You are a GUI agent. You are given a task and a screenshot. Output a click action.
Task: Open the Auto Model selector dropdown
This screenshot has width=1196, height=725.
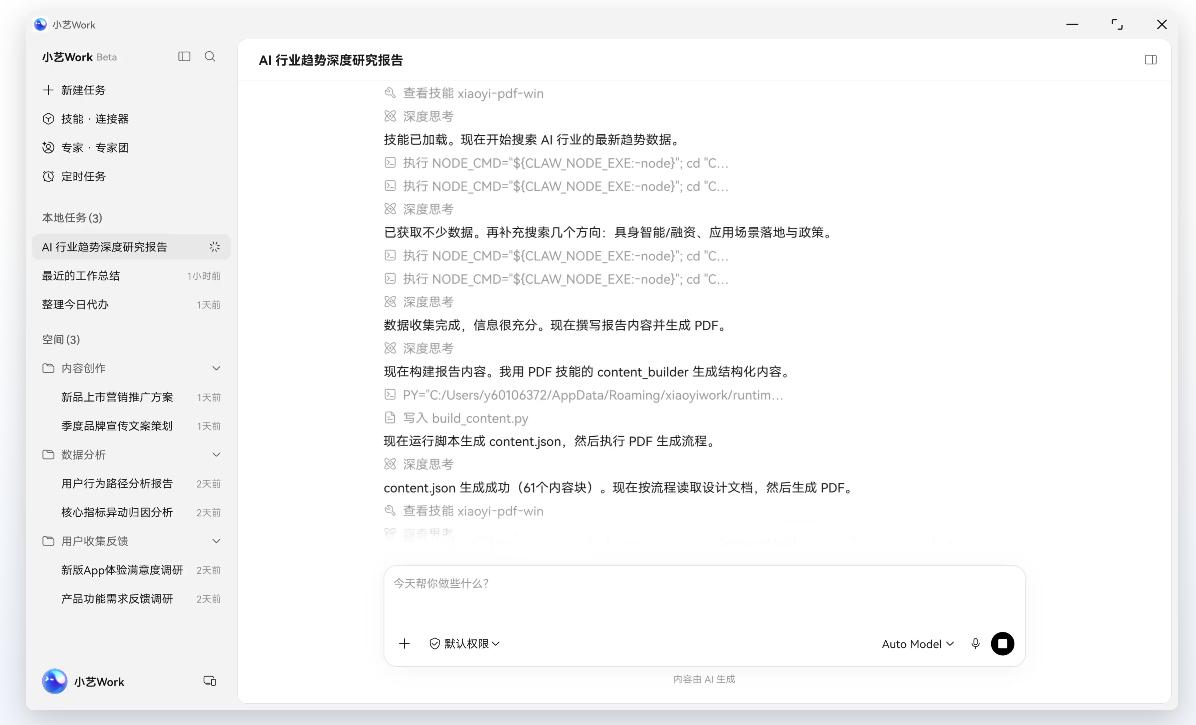(918, 643)
